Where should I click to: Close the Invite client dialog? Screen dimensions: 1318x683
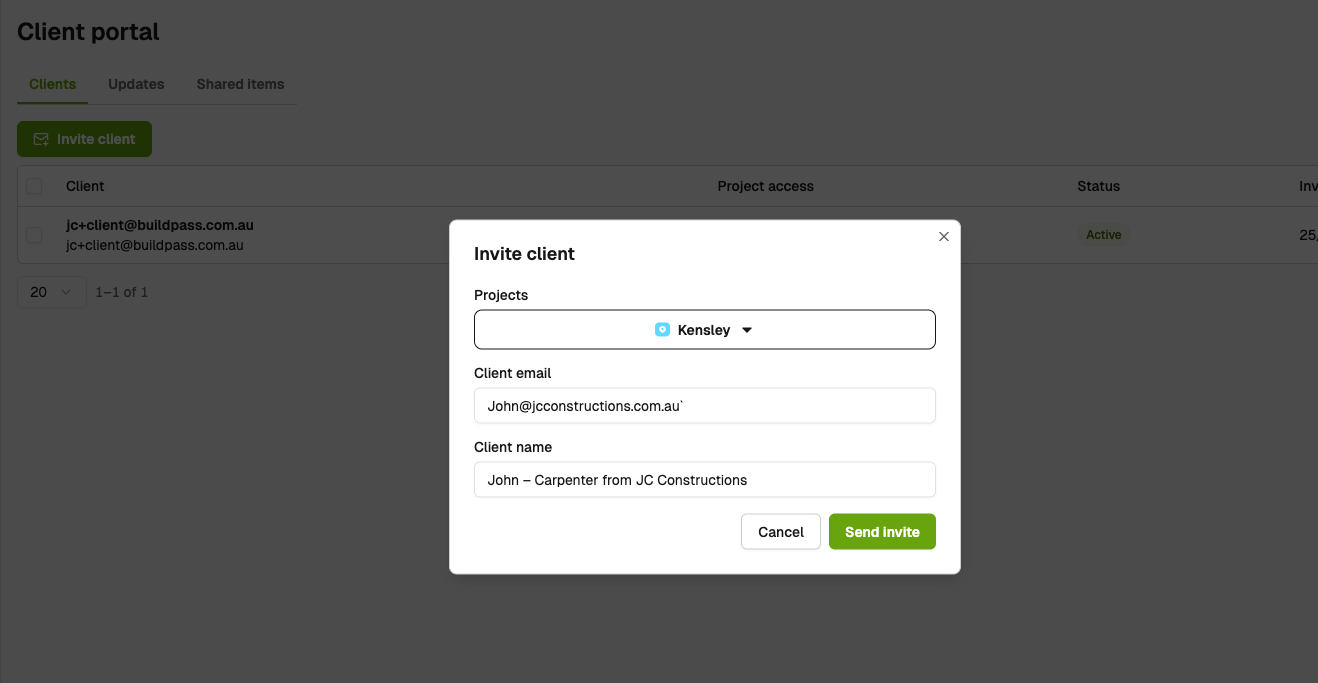943,237
